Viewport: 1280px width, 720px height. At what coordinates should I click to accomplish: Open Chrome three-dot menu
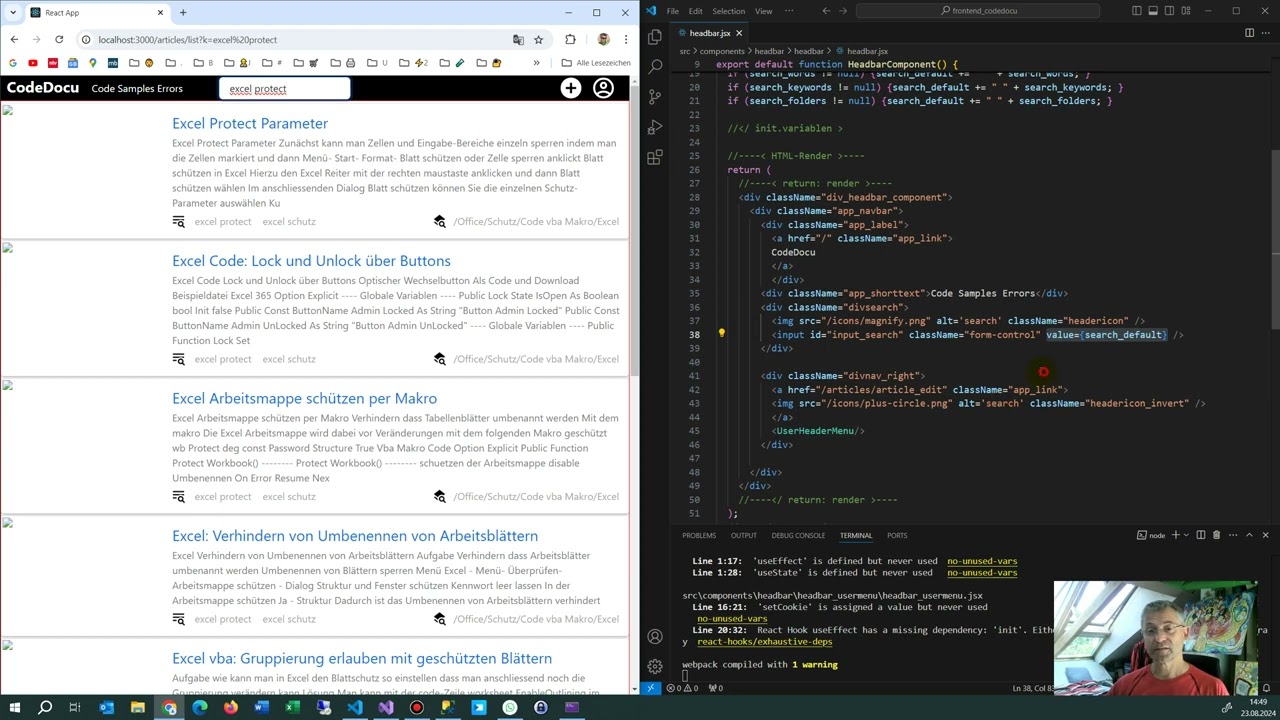pyautogui.click(x=626, y=39)
